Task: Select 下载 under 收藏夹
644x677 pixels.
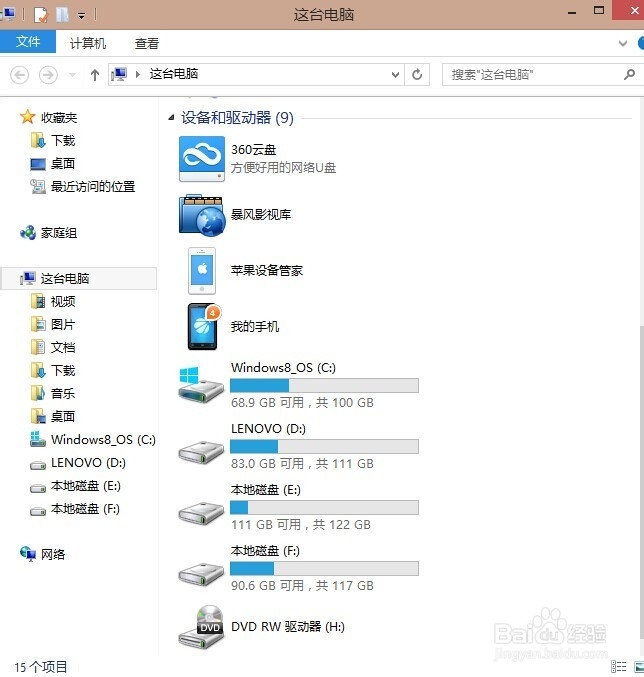Action: [x=63, y=140]
